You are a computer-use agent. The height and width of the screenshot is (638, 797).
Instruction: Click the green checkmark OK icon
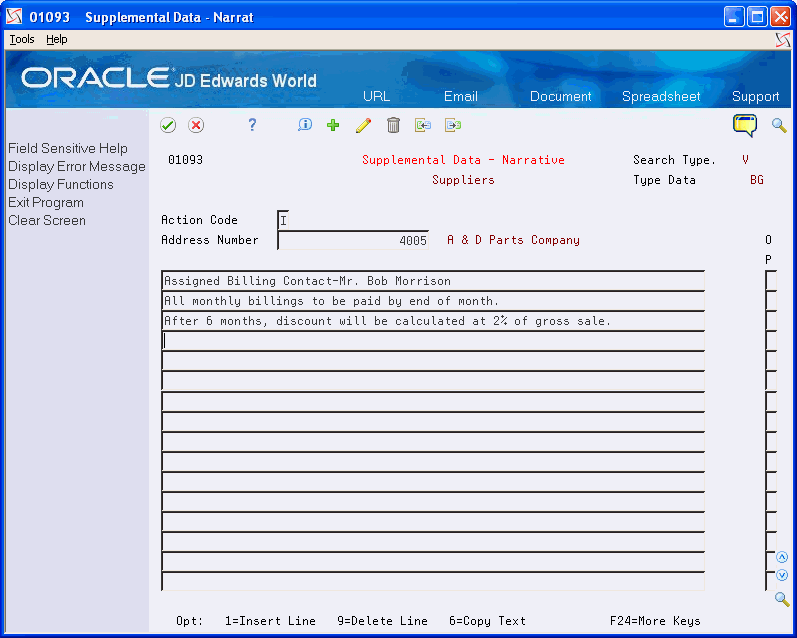click(168, 125)
